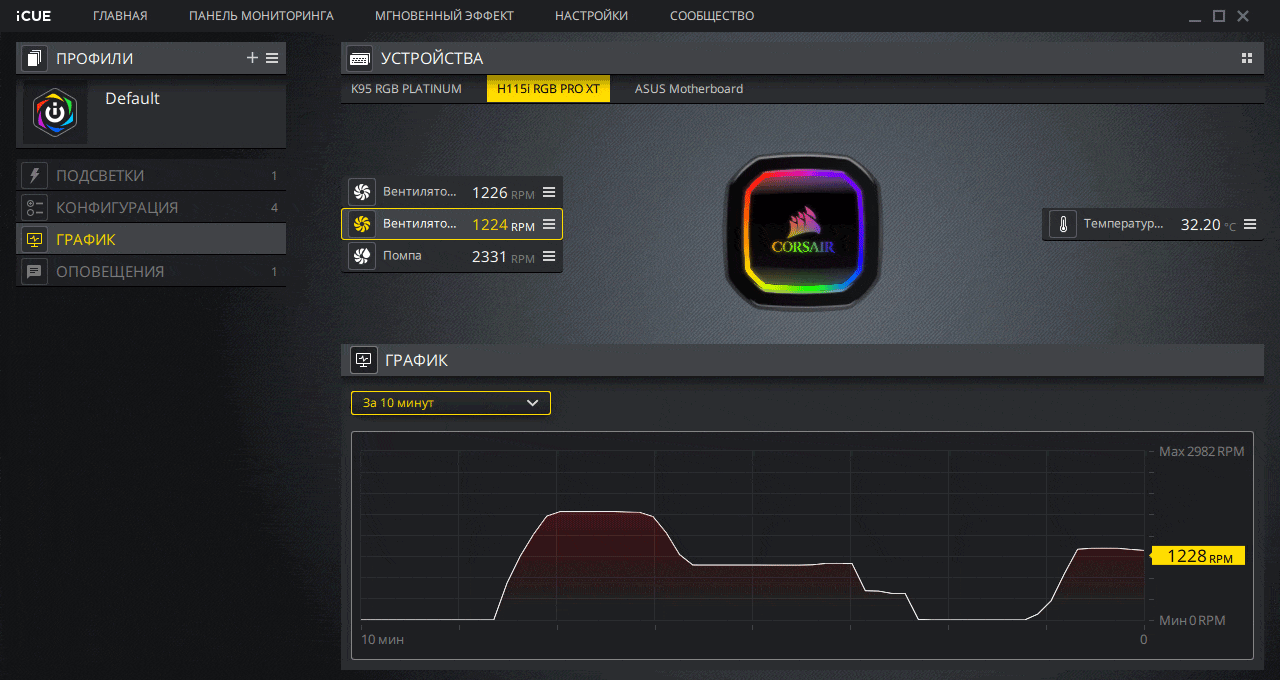This screenshot has width=1280, height=680.
Task: Open ПАНЕЛЬ МОНИТОРИНГА in the top menu
Action: (261, 16)
